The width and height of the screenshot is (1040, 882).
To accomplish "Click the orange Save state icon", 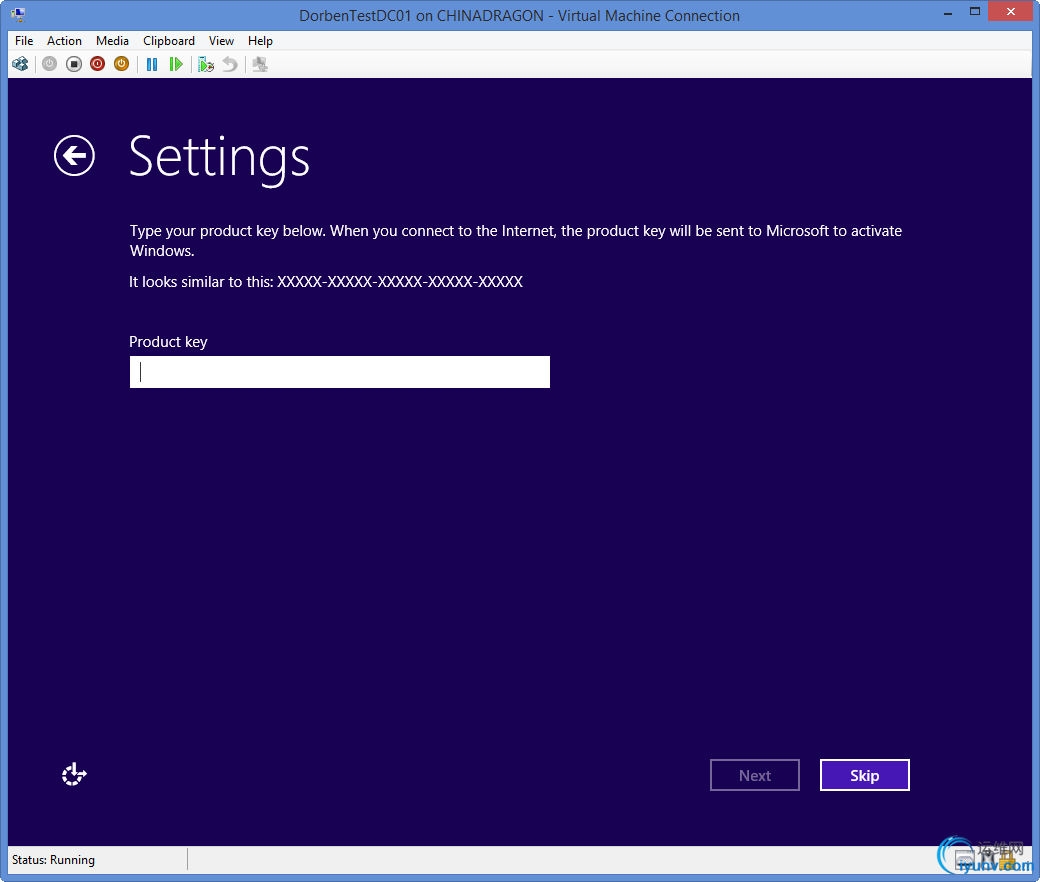I will [x=121, y=64].
